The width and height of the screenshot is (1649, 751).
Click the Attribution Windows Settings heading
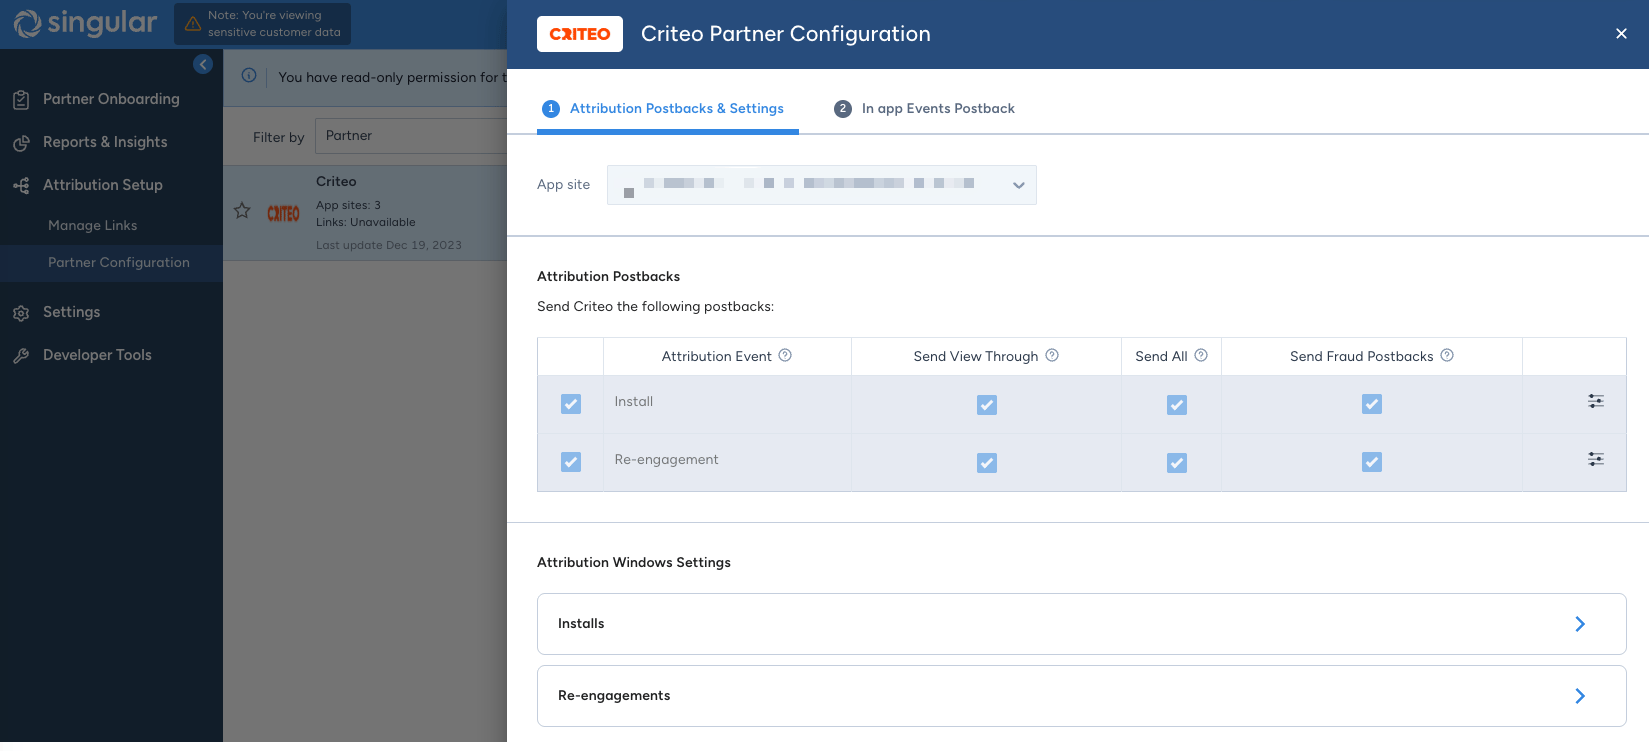point(634,563)
